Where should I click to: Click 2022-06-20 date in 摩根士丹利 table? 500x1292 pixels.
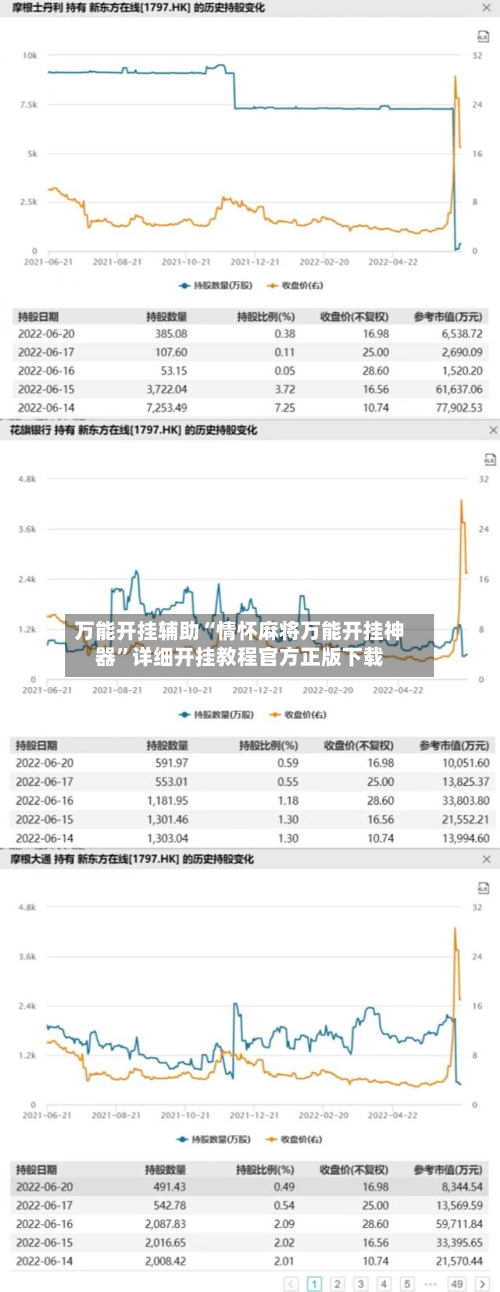46,334
